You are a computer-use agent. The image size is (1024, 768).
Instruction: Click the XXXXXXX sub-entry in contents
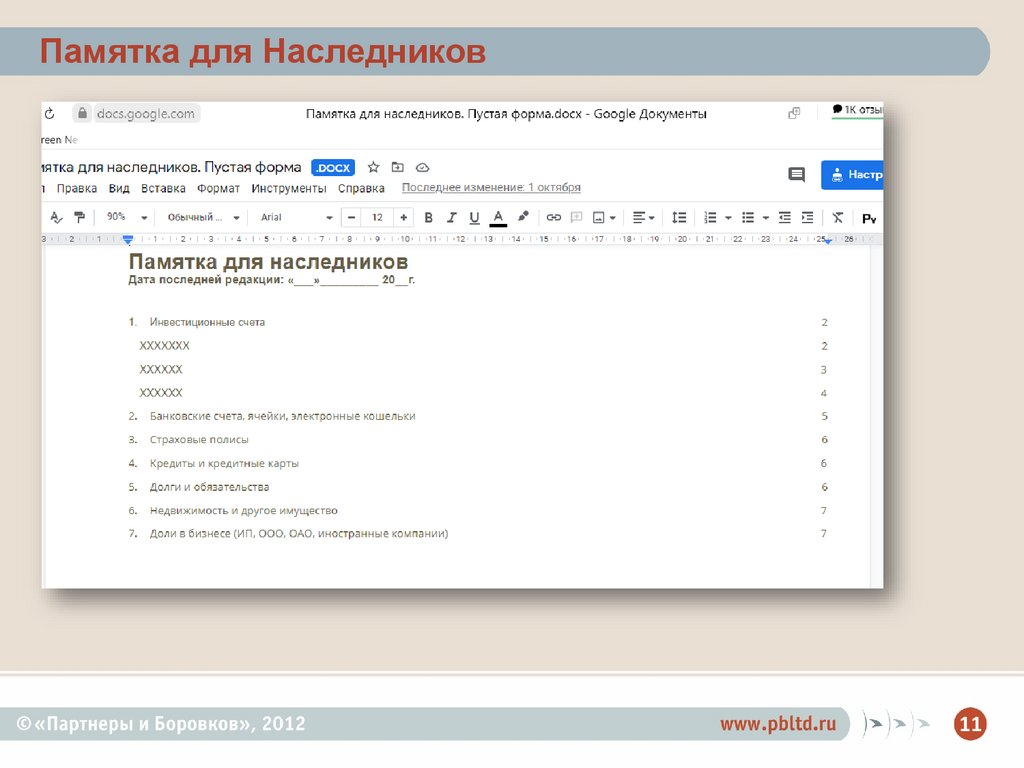(165, 346)
